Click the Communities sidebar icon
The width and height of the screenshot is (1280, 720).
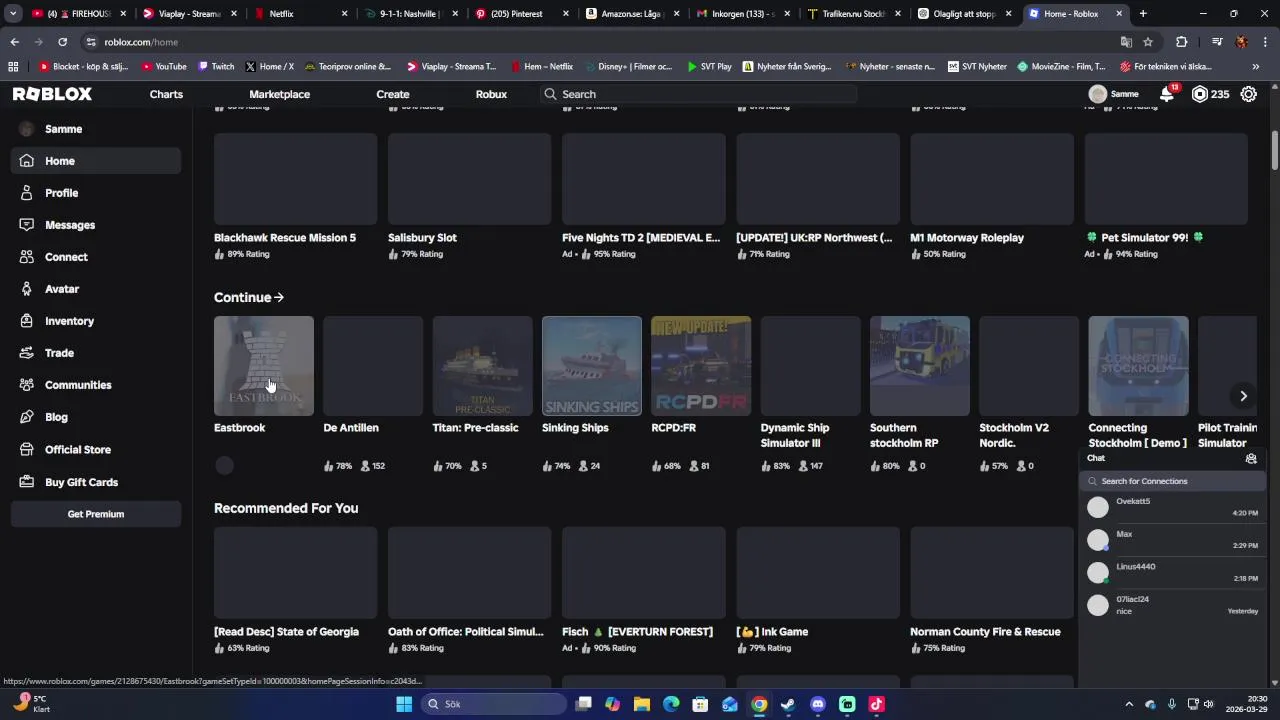(27, 385)
